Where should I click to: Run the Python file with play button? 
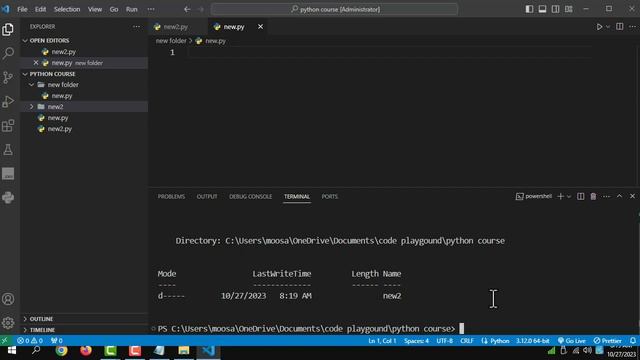599,27
